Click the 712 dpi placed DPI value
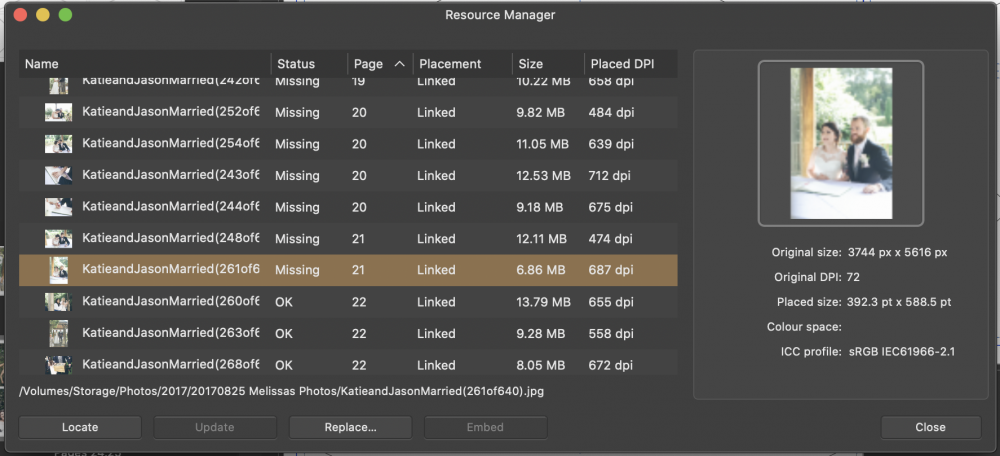This screenshot has width=1000, height=456. (609, 175)
